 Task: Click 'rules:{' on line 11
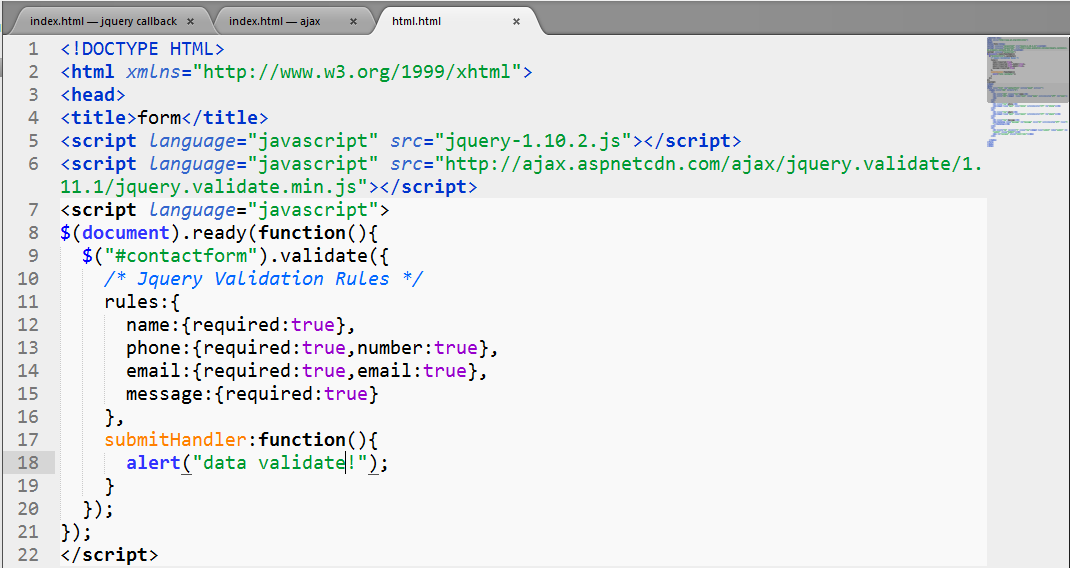pyautogui.click(x=143, y=302)
